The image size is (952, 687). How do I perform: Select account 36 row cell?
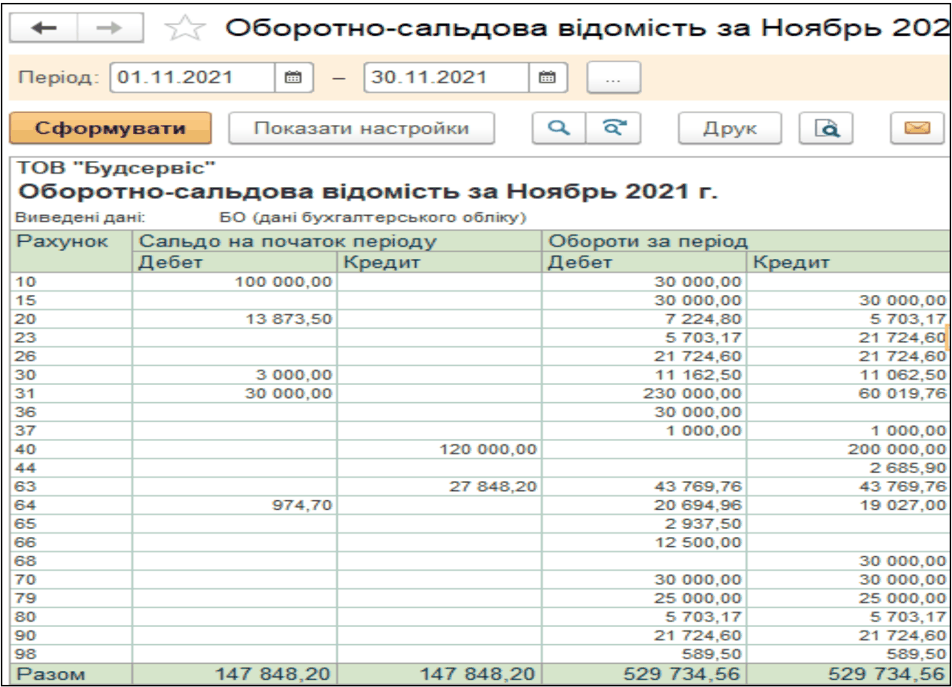[x=71, y=412]
